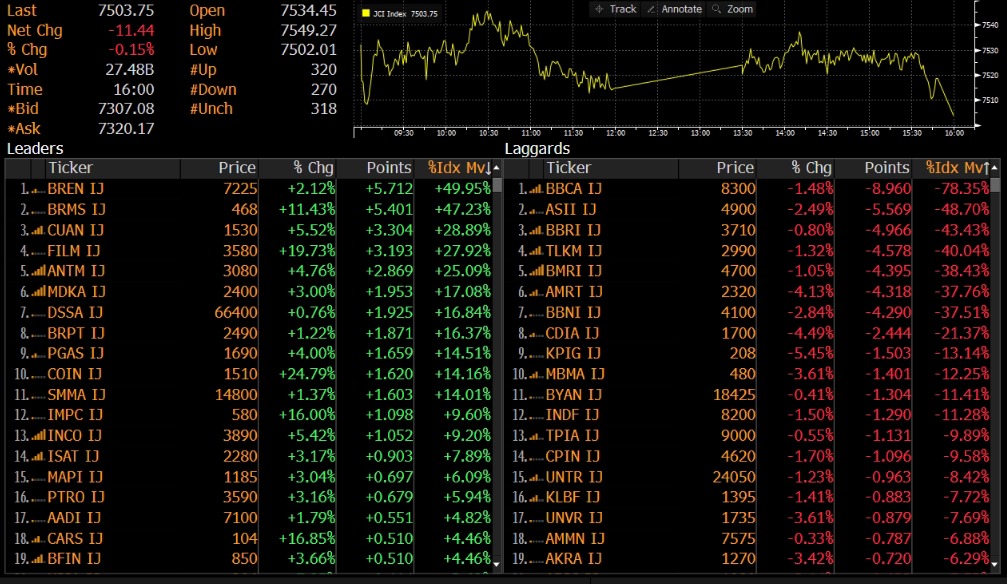Select PTRO IJ ticker in Leaders
Viewport: 1007px width, 584px height.
pyautogui.click(x=76, y=498)
